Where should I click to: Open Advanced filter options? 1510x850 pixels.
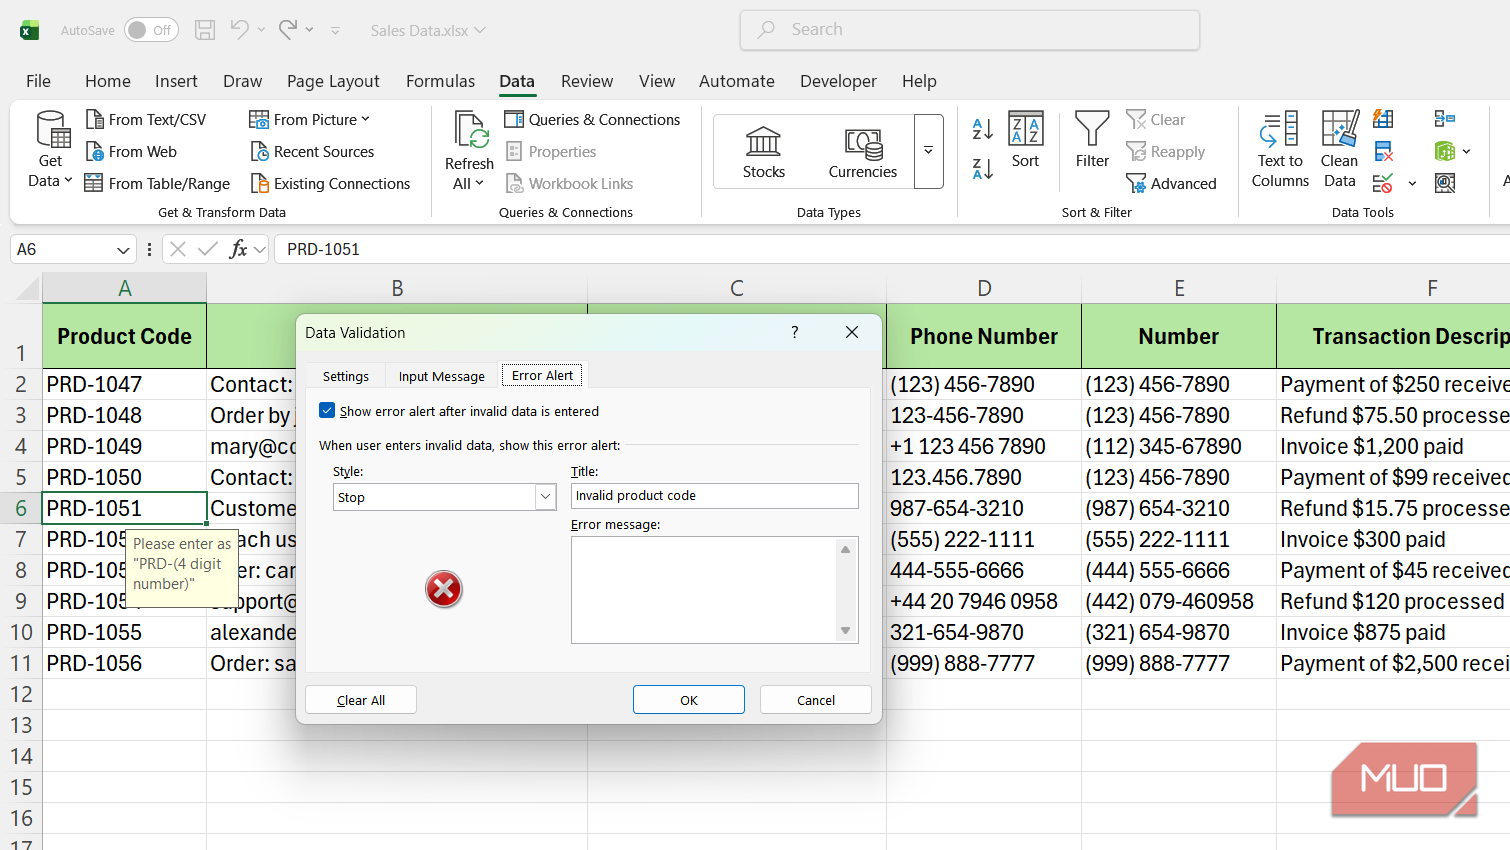(x=1171, y=184)
